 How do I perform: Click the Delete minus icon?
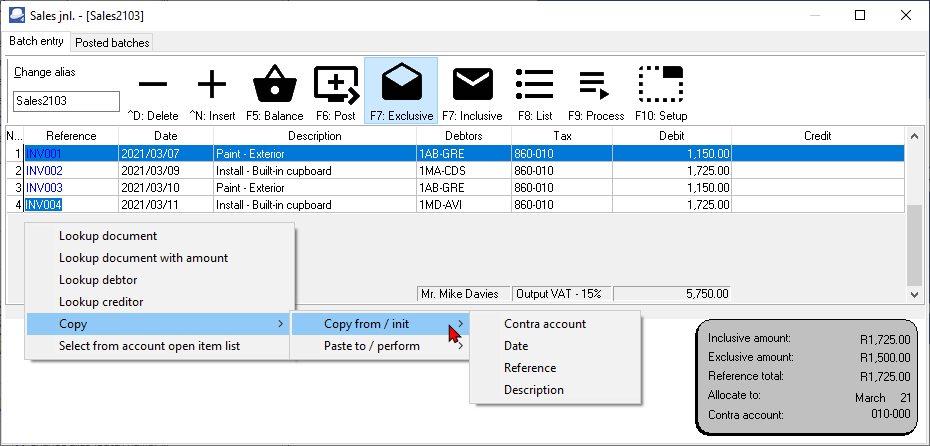tap(153, 84)
